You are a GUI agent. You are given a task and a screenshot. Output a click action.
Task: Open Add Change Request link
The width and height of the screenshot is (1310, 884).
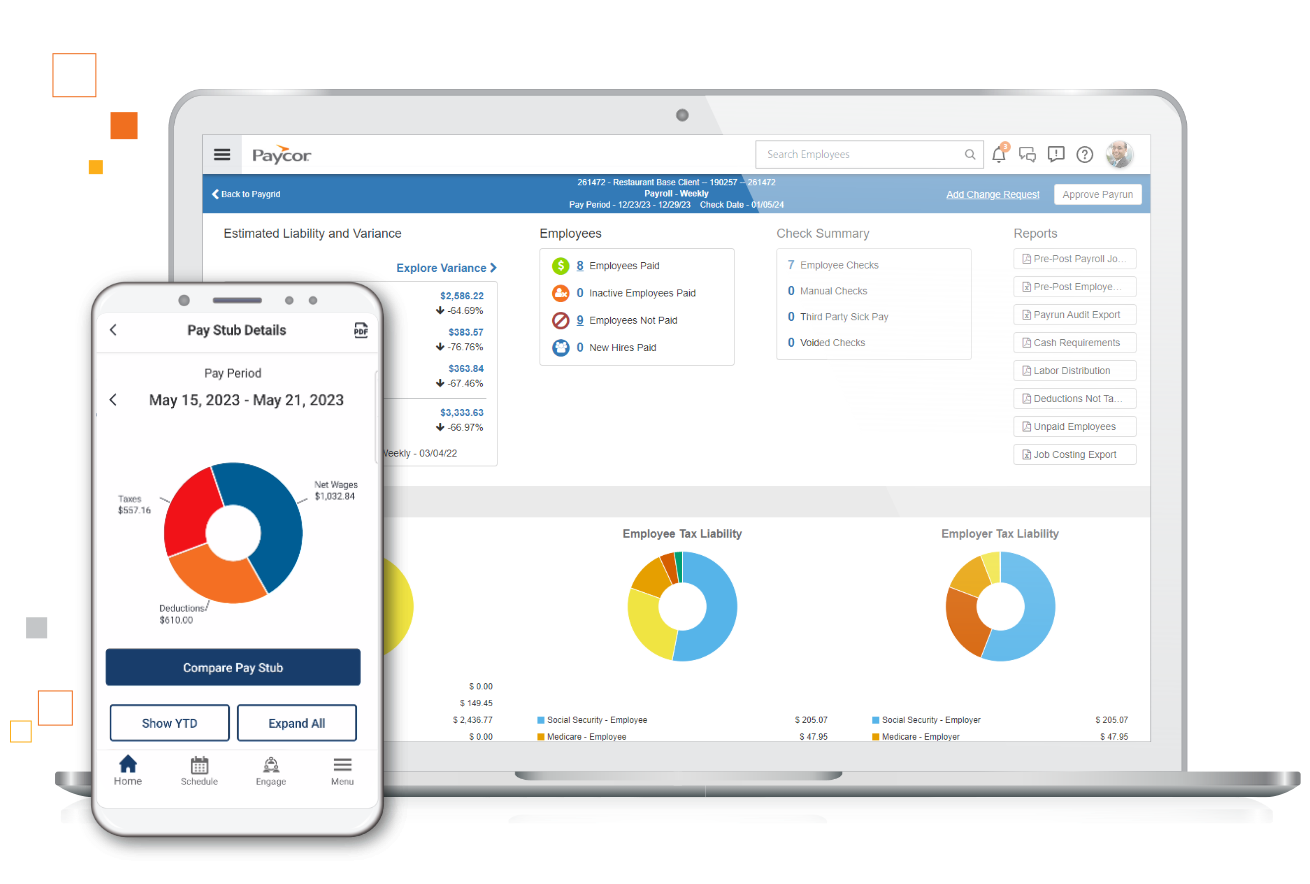[992, 195]
